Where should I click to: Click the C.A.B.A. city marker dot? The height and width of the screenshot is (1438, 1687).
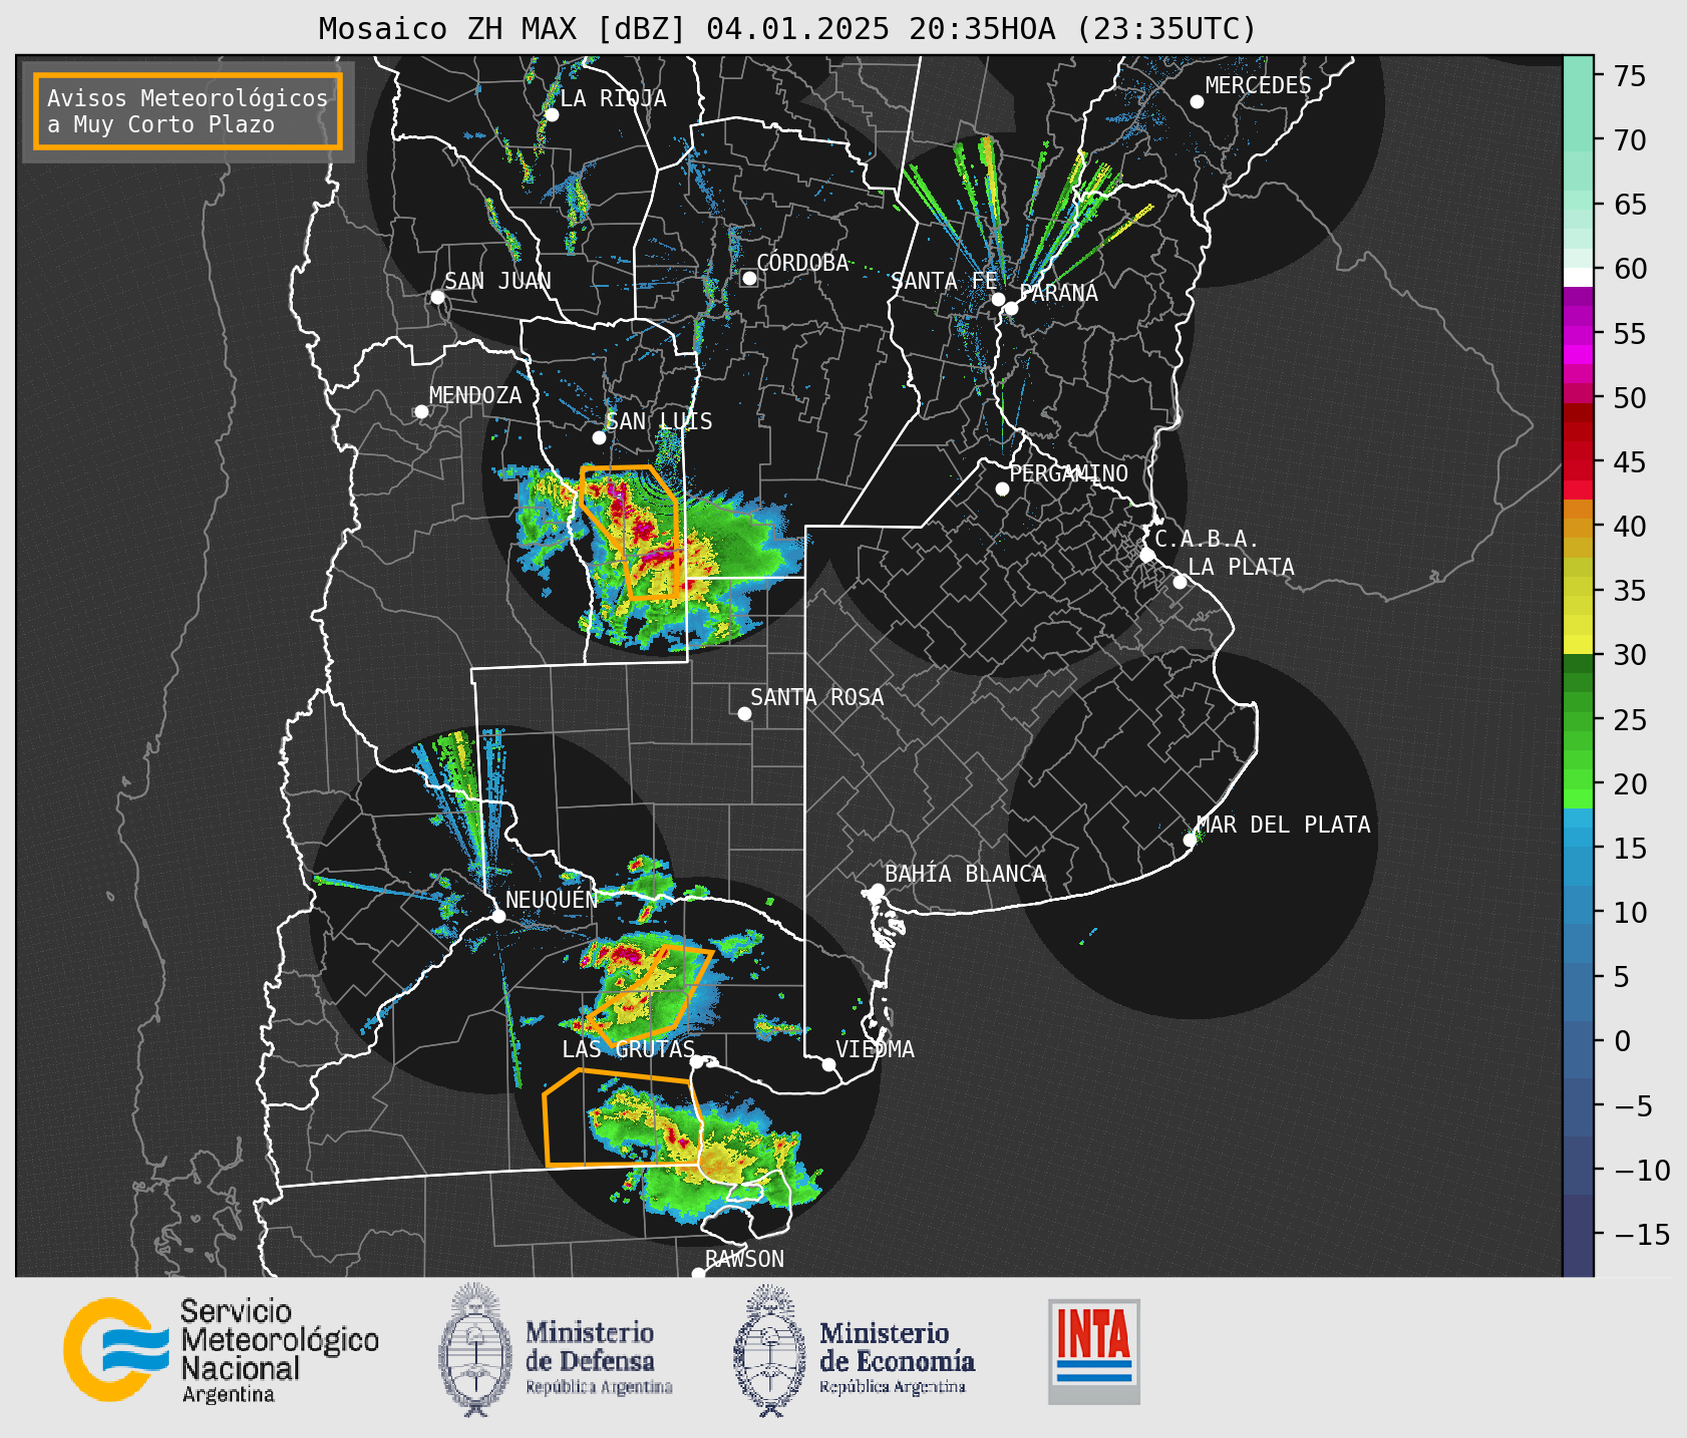tap(1147, 555)
